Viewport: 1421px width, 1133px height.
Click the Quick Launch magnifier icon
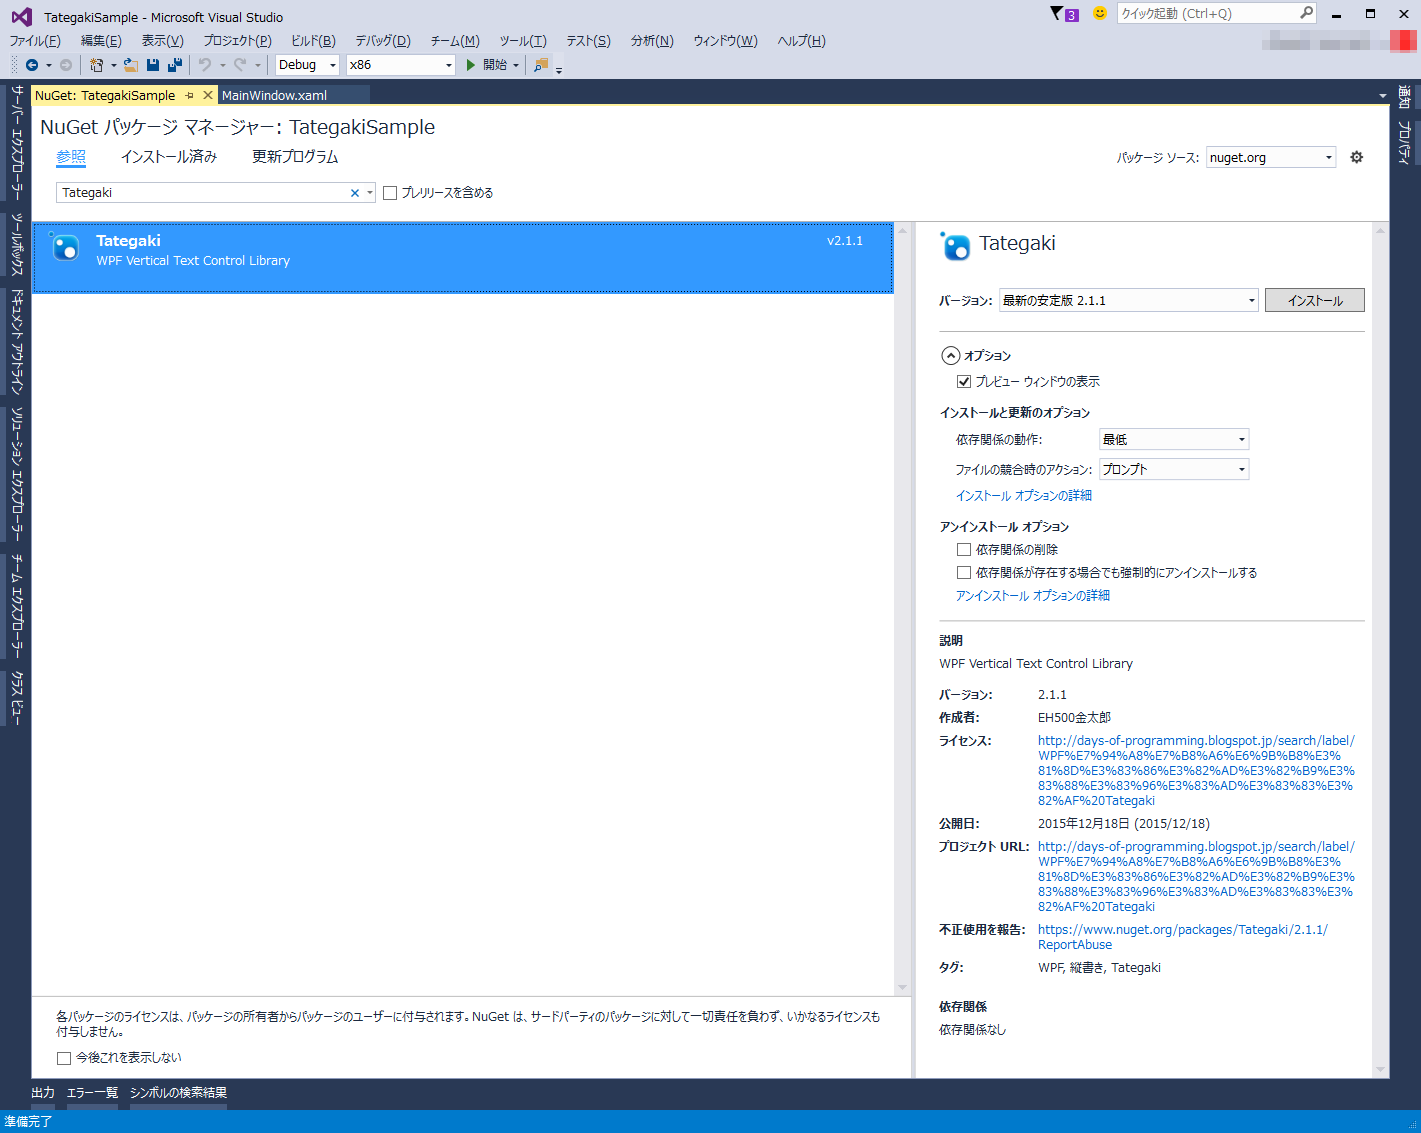pos(1306,13)
